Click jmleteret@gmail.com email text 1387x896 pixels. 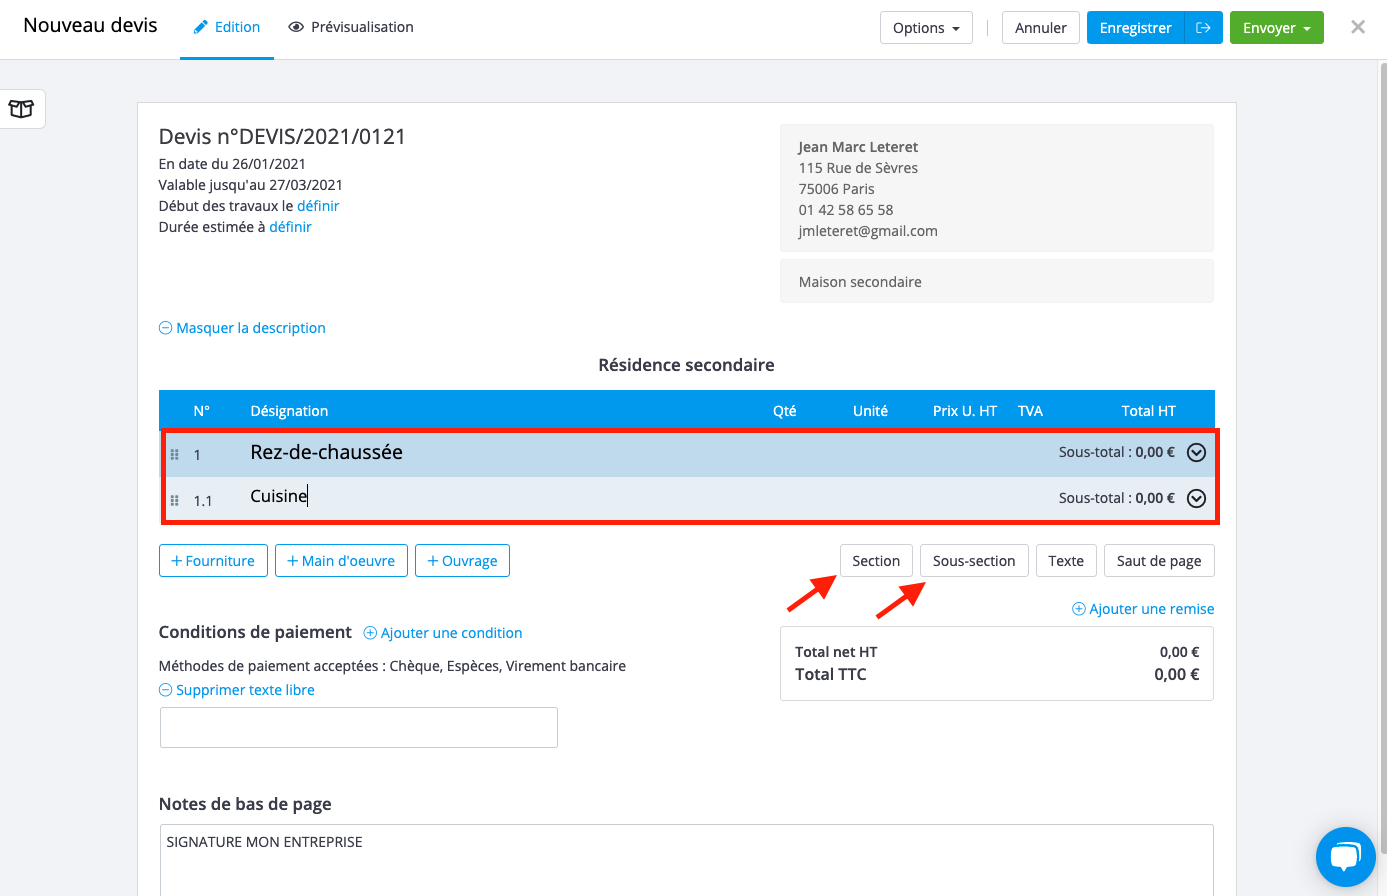[868, 231]
